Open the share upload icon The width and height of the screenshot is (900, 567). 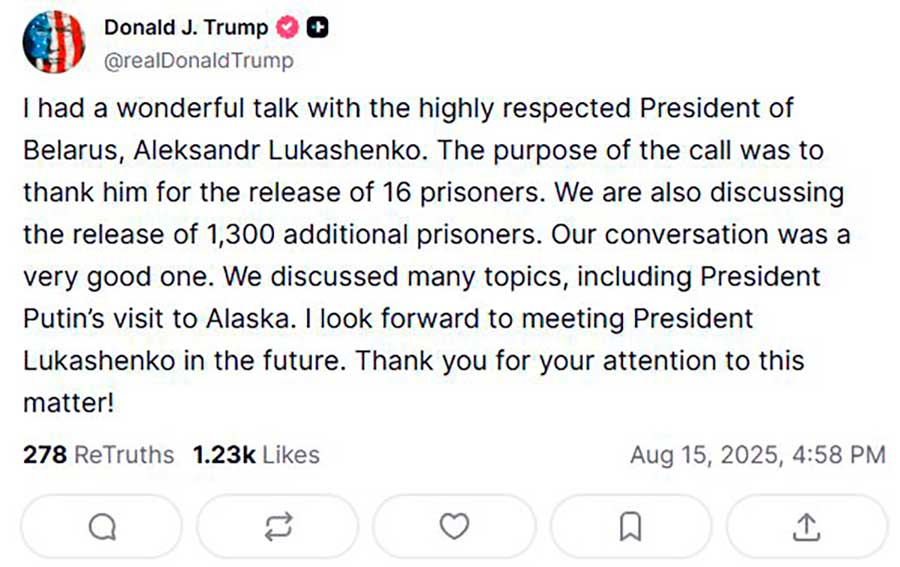point(807,526)
